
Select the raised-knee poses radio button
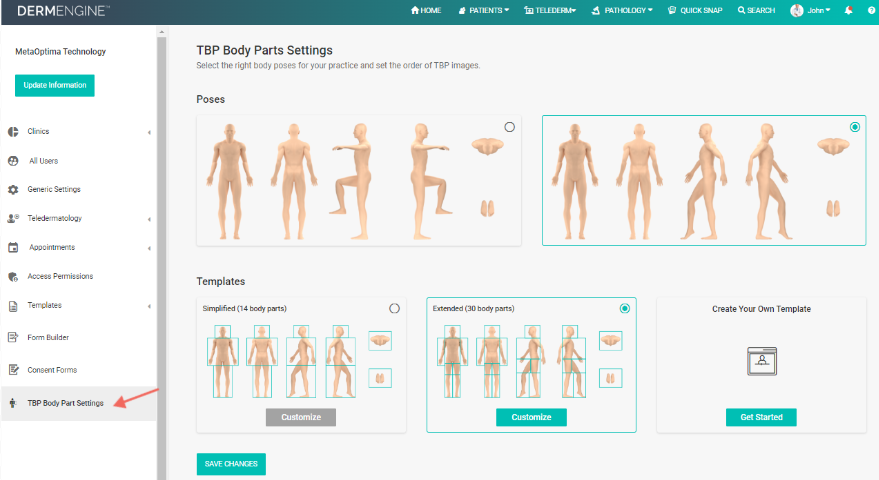(x=509, y=127)
